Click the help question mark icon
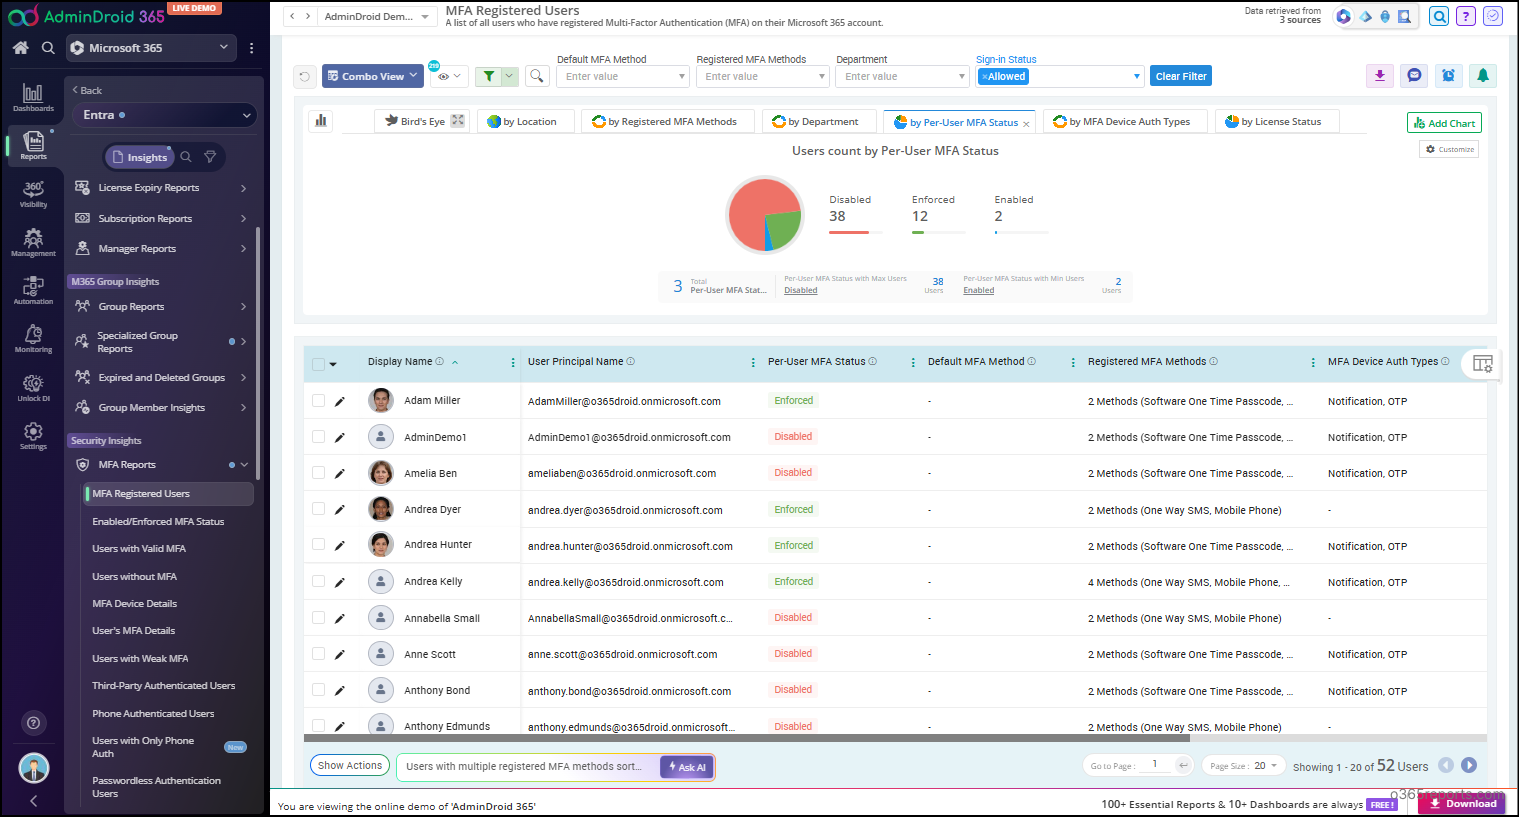Image resolution: width=1519 pixels, height=817 pixels. click(1465, 16)
